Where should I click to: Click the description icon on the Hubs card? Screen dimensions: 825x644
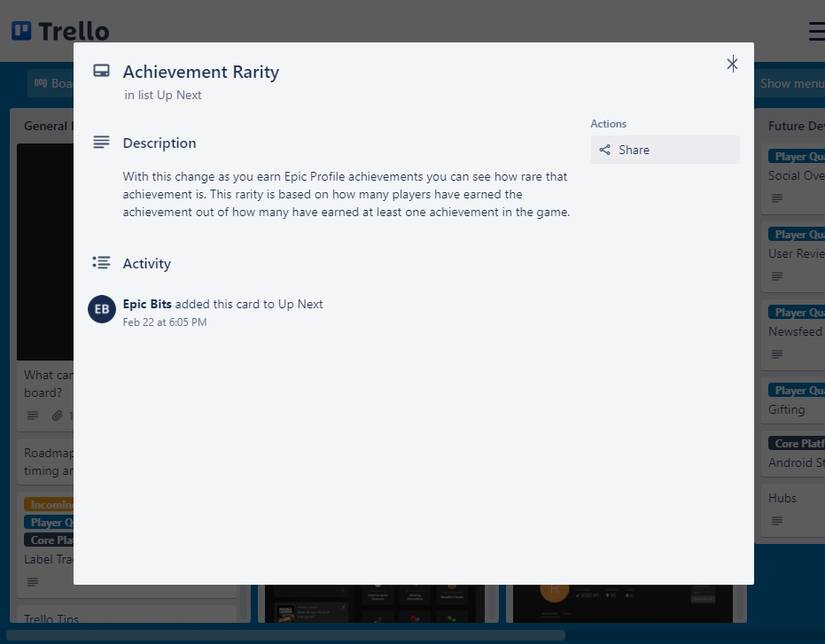[777, 520]
